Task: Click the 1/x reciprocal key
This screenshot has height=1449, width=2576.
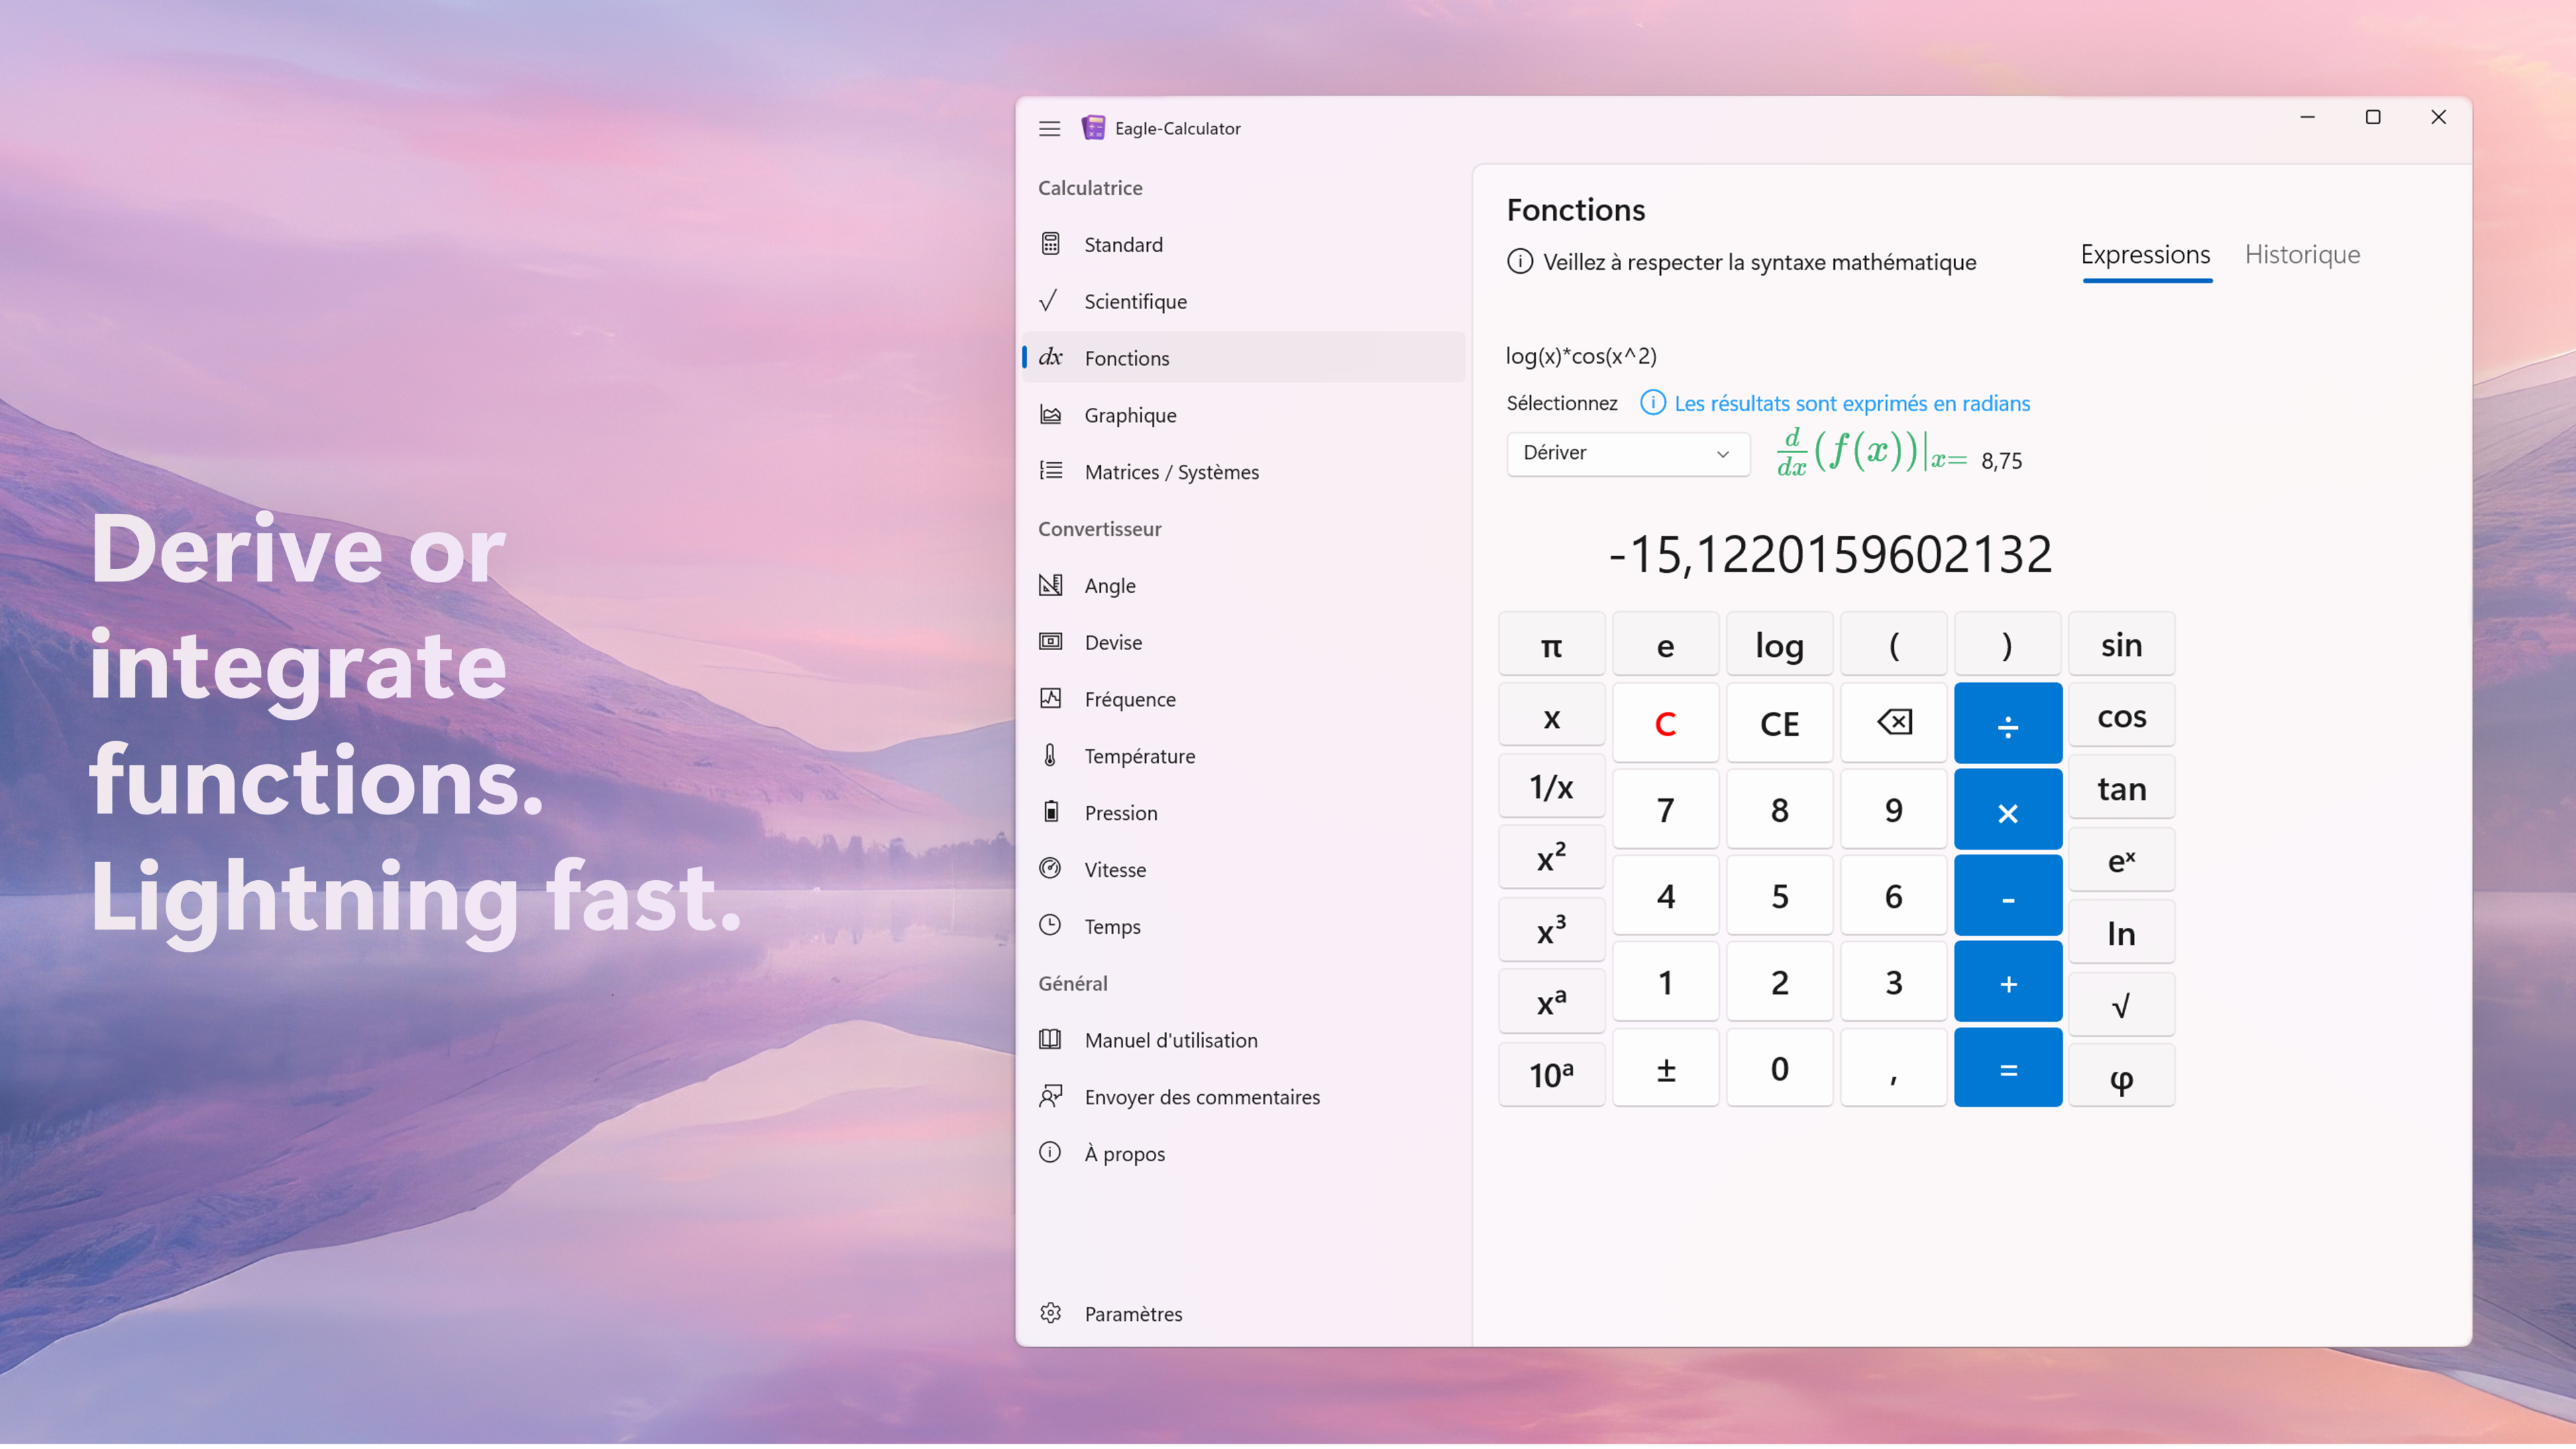Action: coord(1551,787)
